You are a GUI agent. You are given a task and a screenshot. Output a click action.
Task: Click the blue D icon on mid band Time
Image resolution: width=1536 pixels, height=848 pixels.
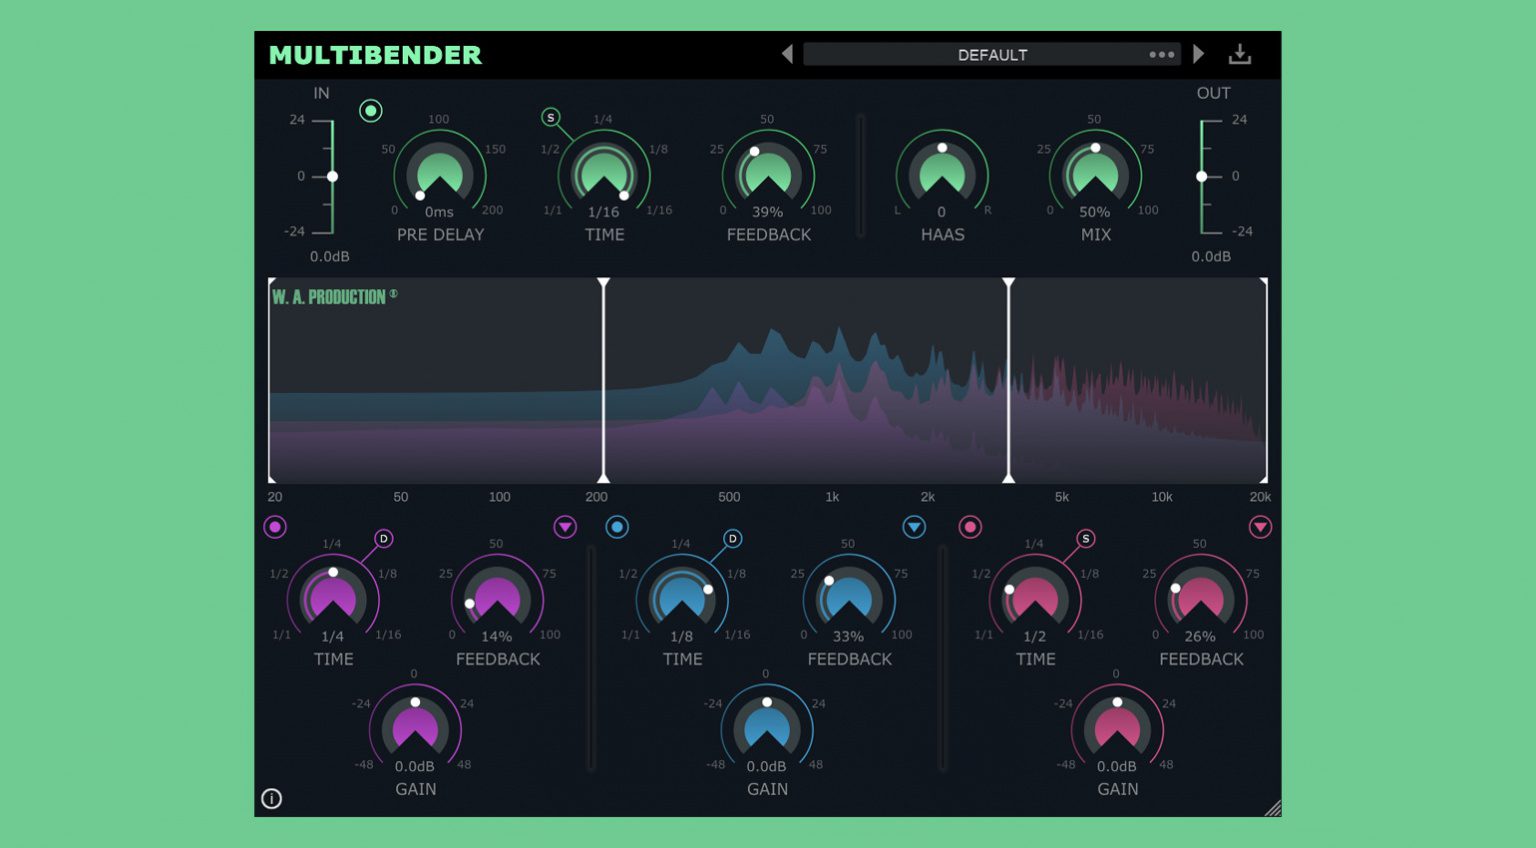pos(732,539)
